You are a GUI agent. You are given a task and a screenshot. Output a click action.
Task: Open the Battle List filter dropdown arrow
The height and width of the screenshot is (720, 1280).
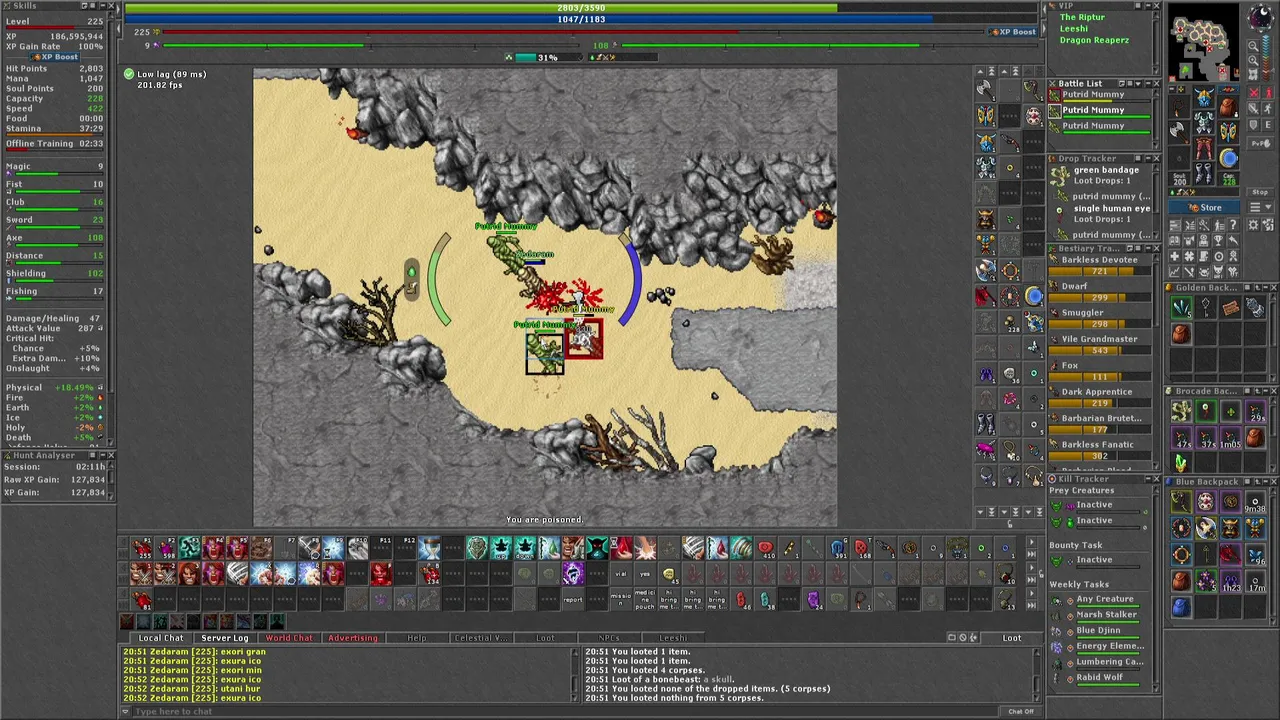click(1138, 84)
